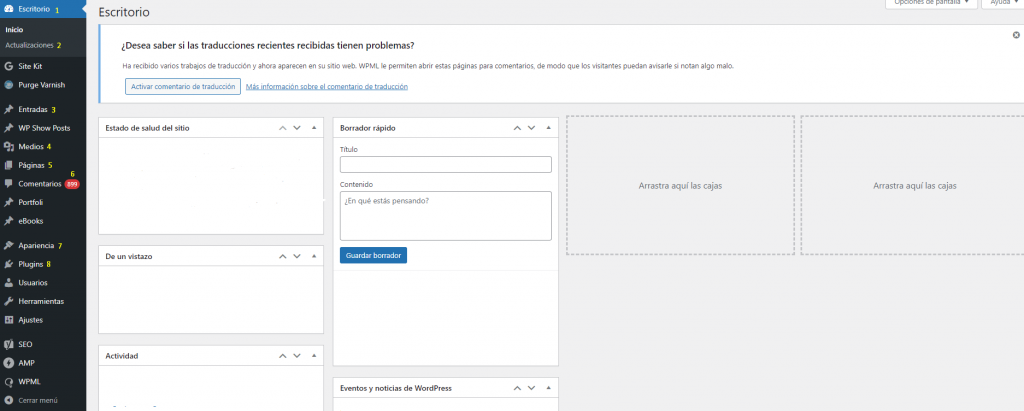Open the Ayuda help dropdown
This screenshot has width=1024, height=411.
1002,3
